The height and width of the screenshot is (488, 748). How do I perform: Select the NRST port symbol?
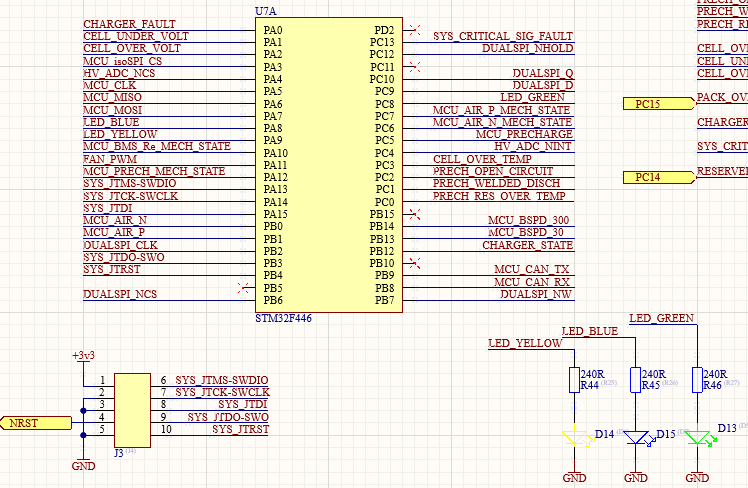click(x=36, y=423)
